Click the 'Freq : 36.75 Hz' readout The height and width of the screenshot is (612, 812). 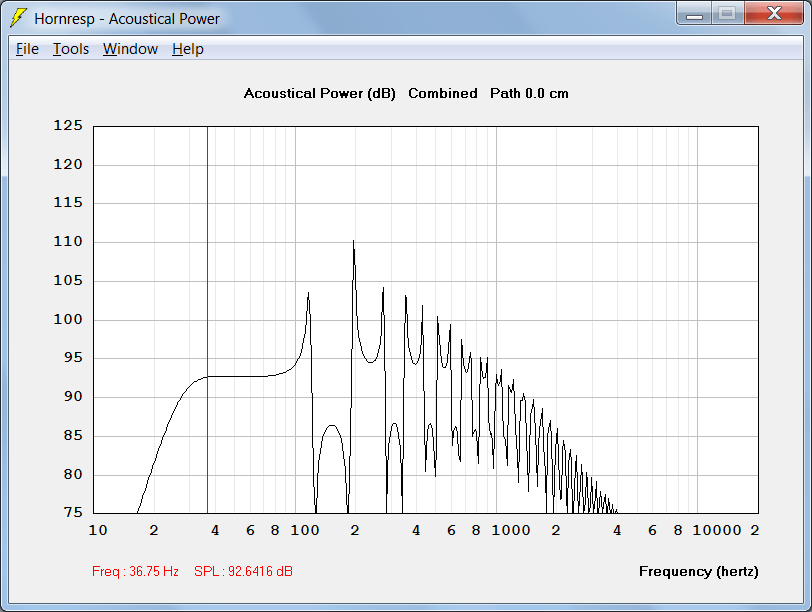(135, 571)
